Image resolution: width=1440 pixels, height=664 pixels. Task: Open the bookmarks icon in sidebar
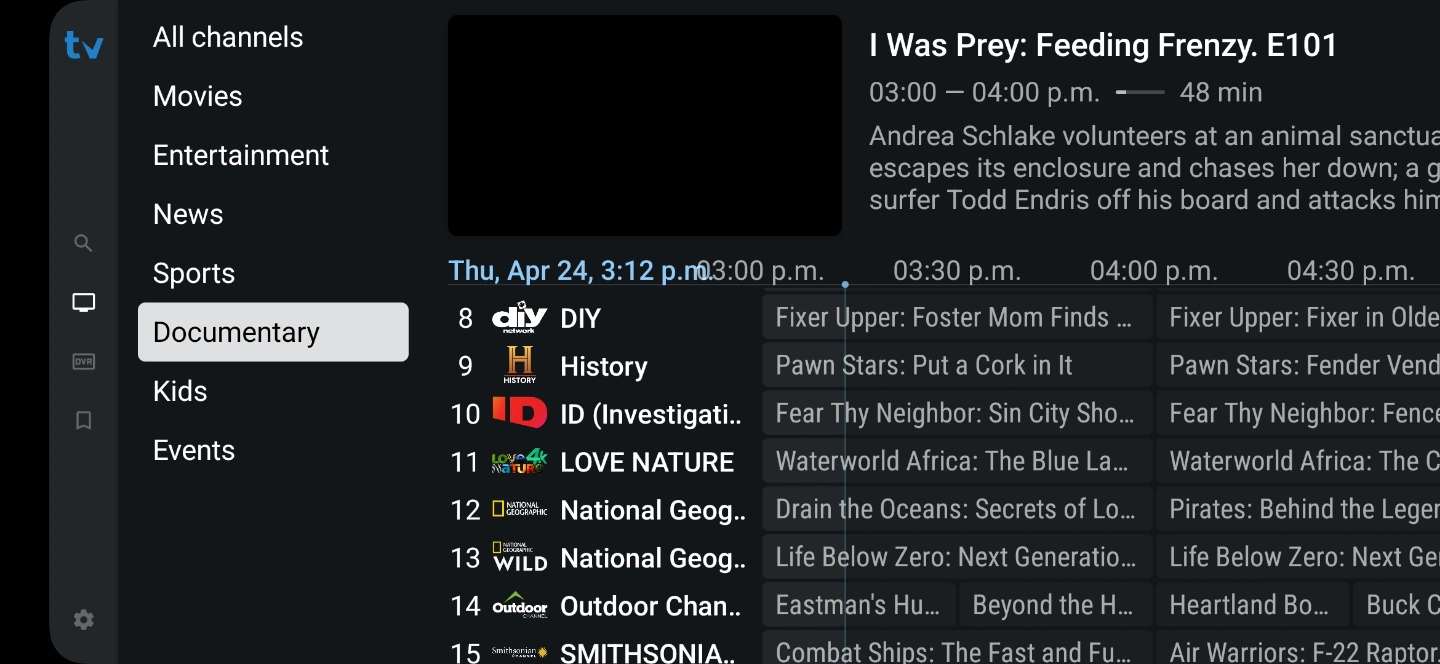pyautogui.click(x=84, y=420)
